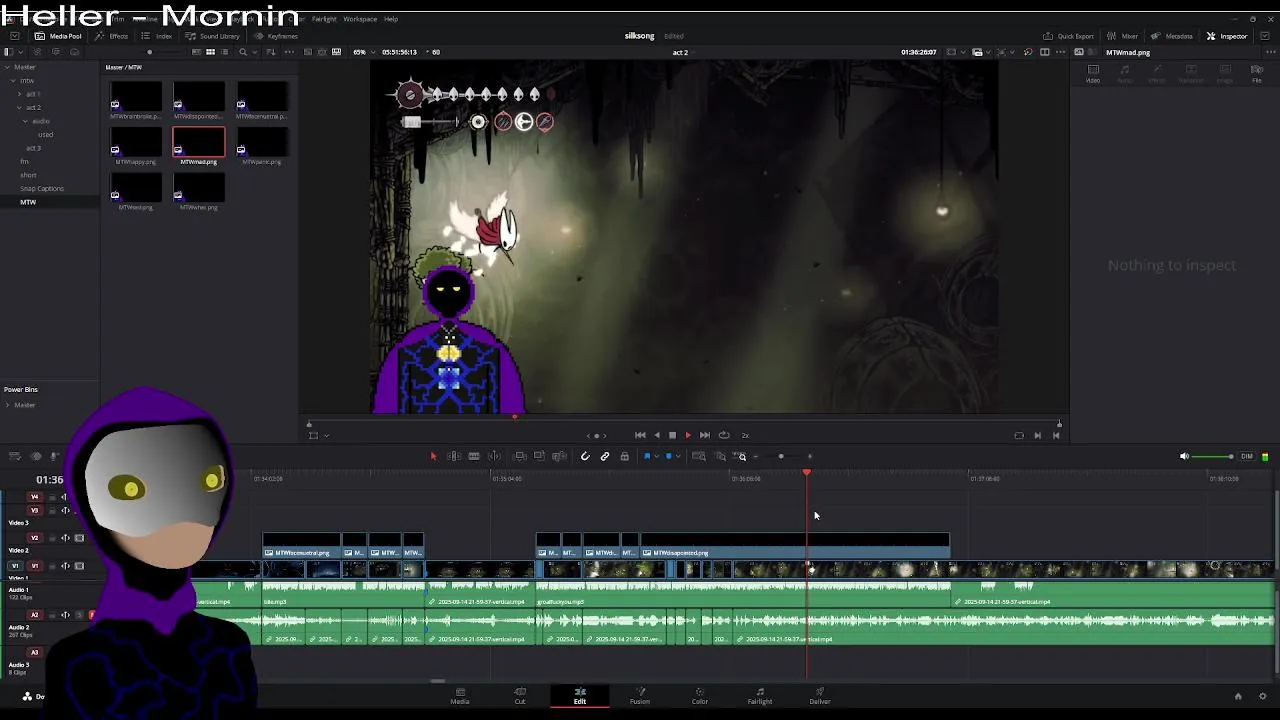The height and width of the screenshot is (720, 1280).
Task: Switch media pool to list view
Action: click(x=224, y=52)
